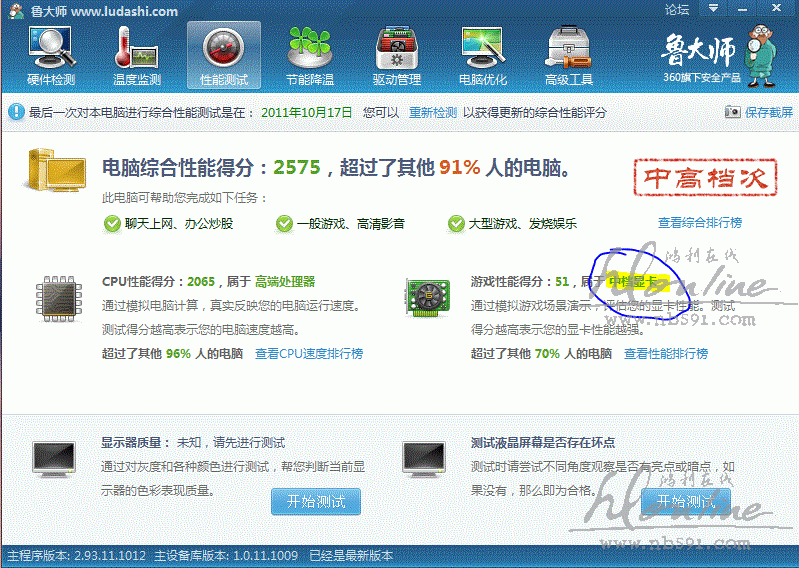
Task: Click the yellow computer overall score icon
Action: (55, 170)
